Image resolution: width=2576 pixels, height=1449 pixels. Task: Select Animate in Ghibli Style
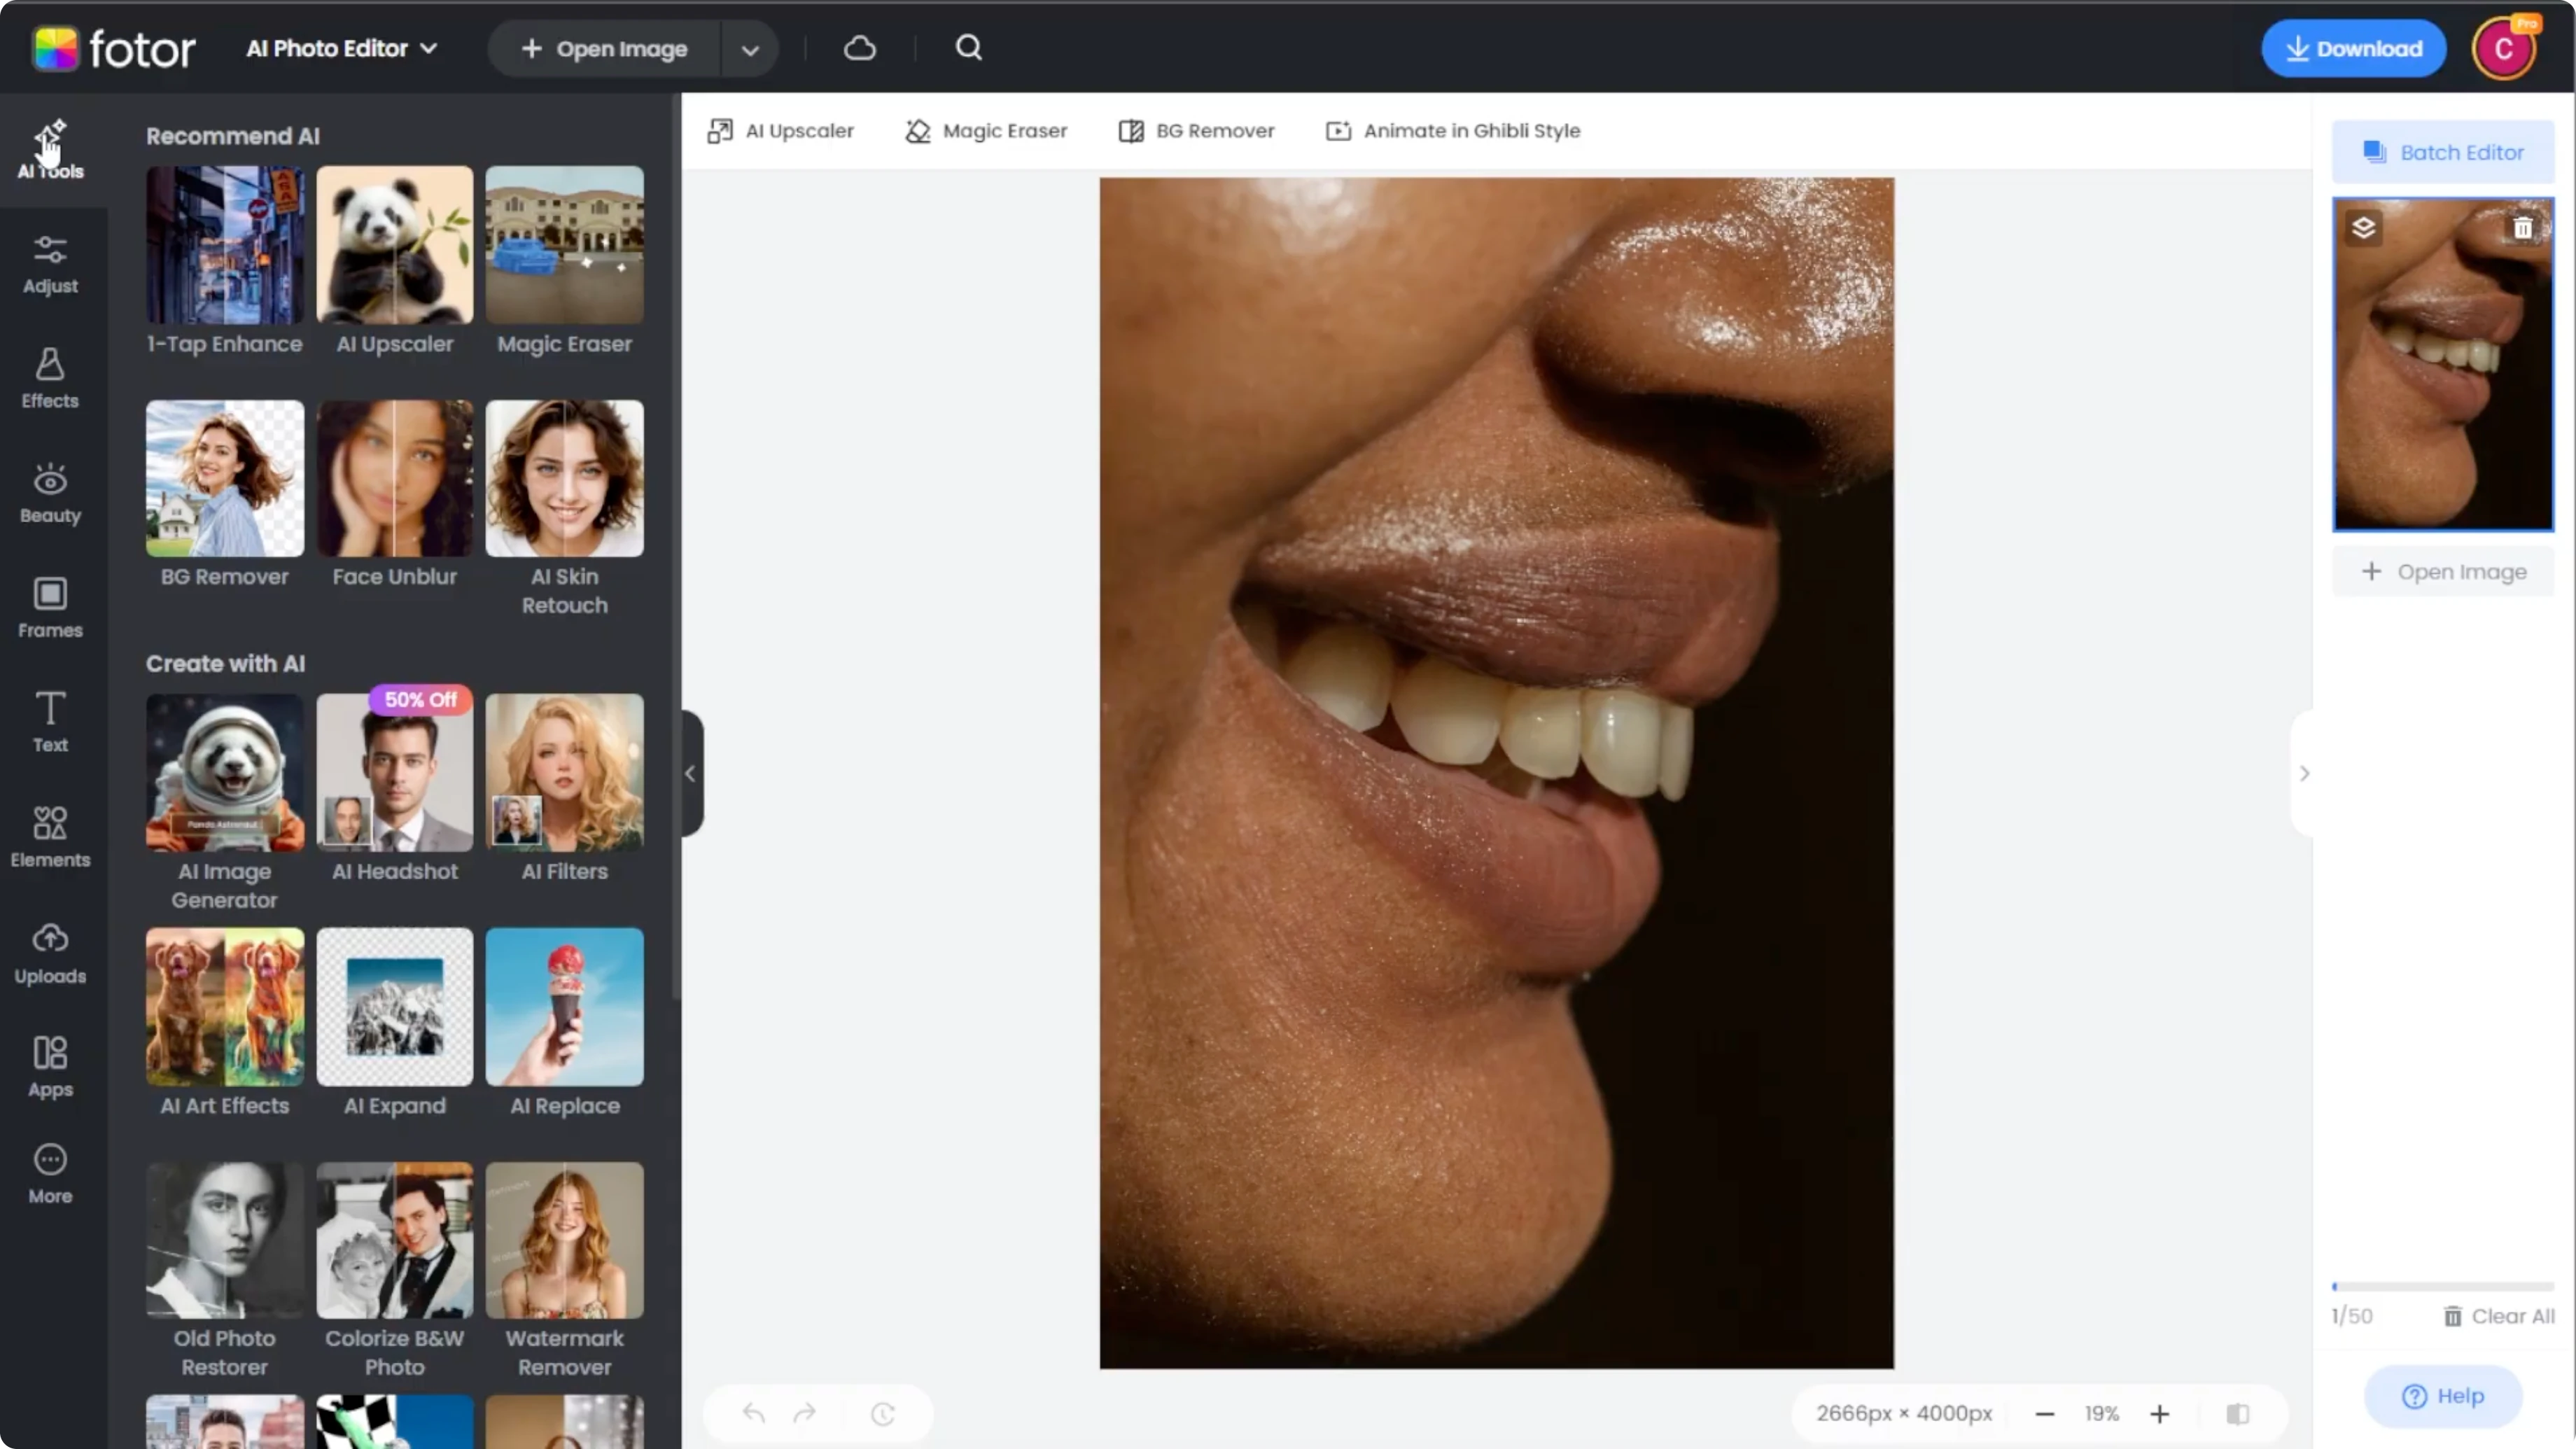[1453, 131]
